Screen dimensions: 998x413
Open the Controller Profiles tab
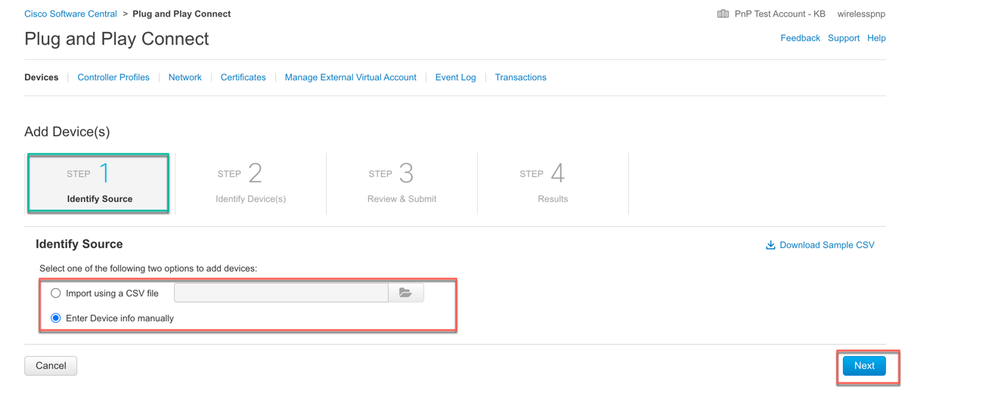pyautogui.click(x=113, y=77)
